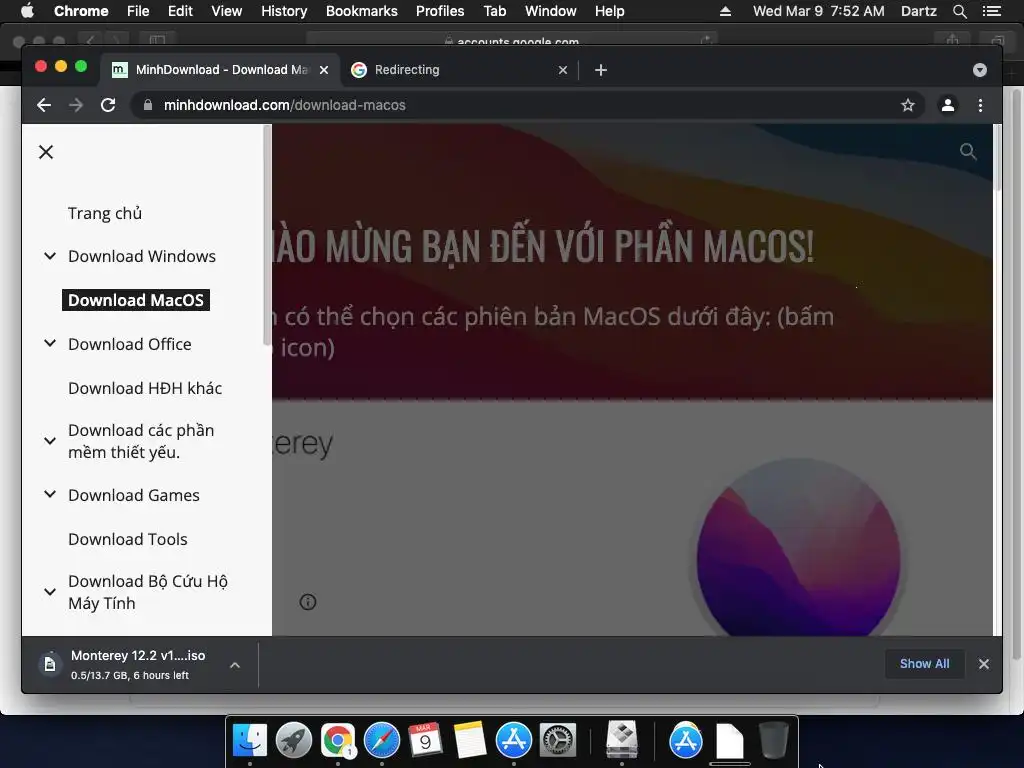
Task: Open the Download Tools page
Action: [128, 539]
